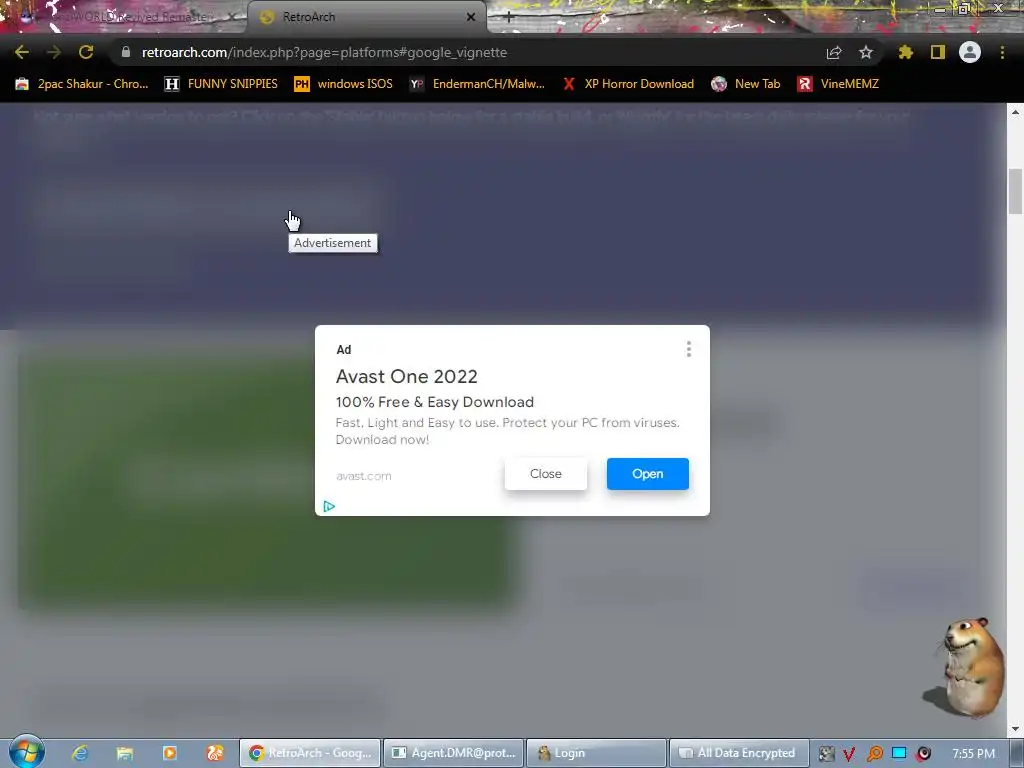Open the VineMEMZ bookmark

click(x=838, y=84)
